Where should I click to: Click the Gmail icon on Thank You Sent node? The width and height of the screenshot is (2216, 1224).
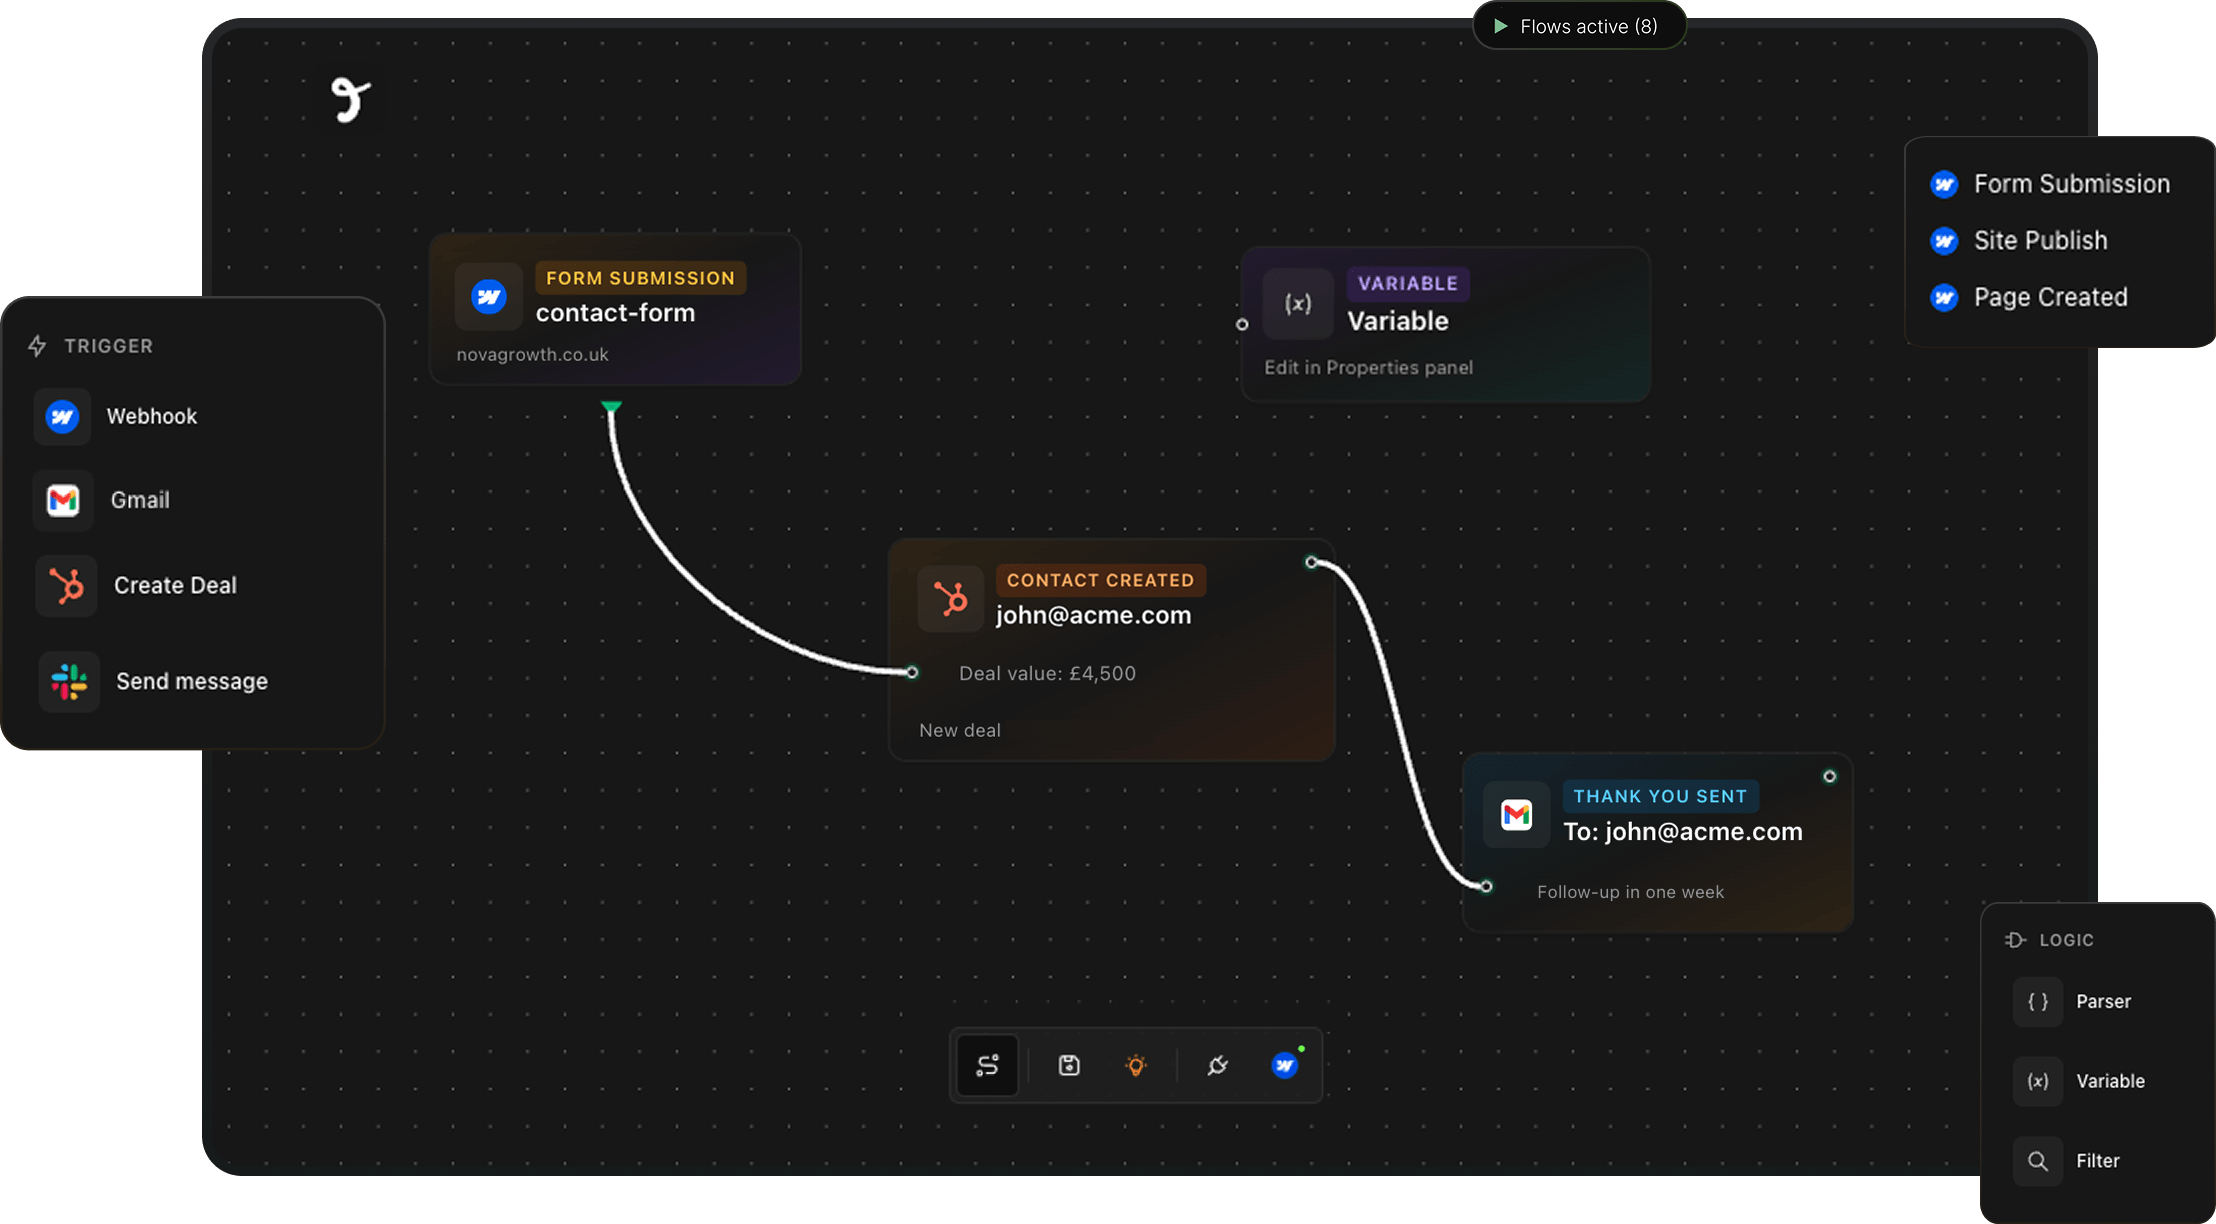click(1516, 815)
